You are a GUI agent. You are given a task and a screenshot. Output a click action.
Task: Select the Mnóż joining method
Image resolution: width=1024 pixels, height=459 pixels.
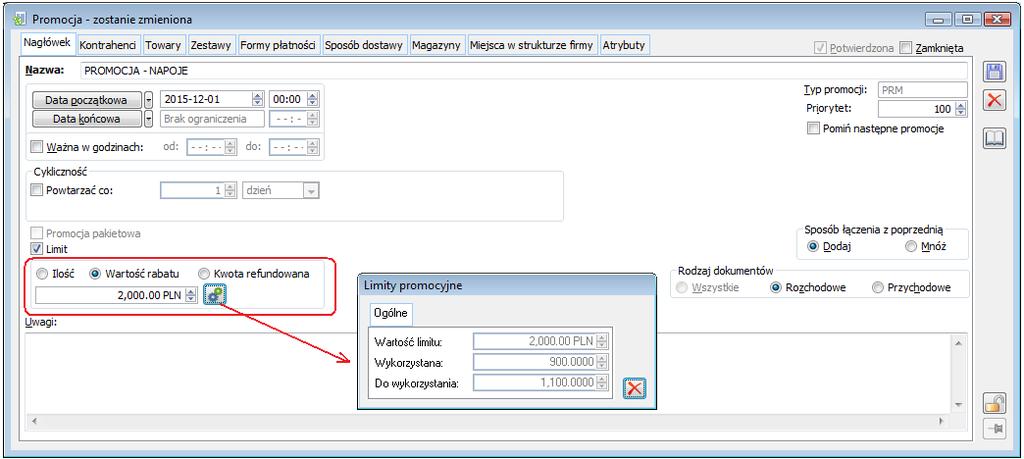[x=911, y=247]
